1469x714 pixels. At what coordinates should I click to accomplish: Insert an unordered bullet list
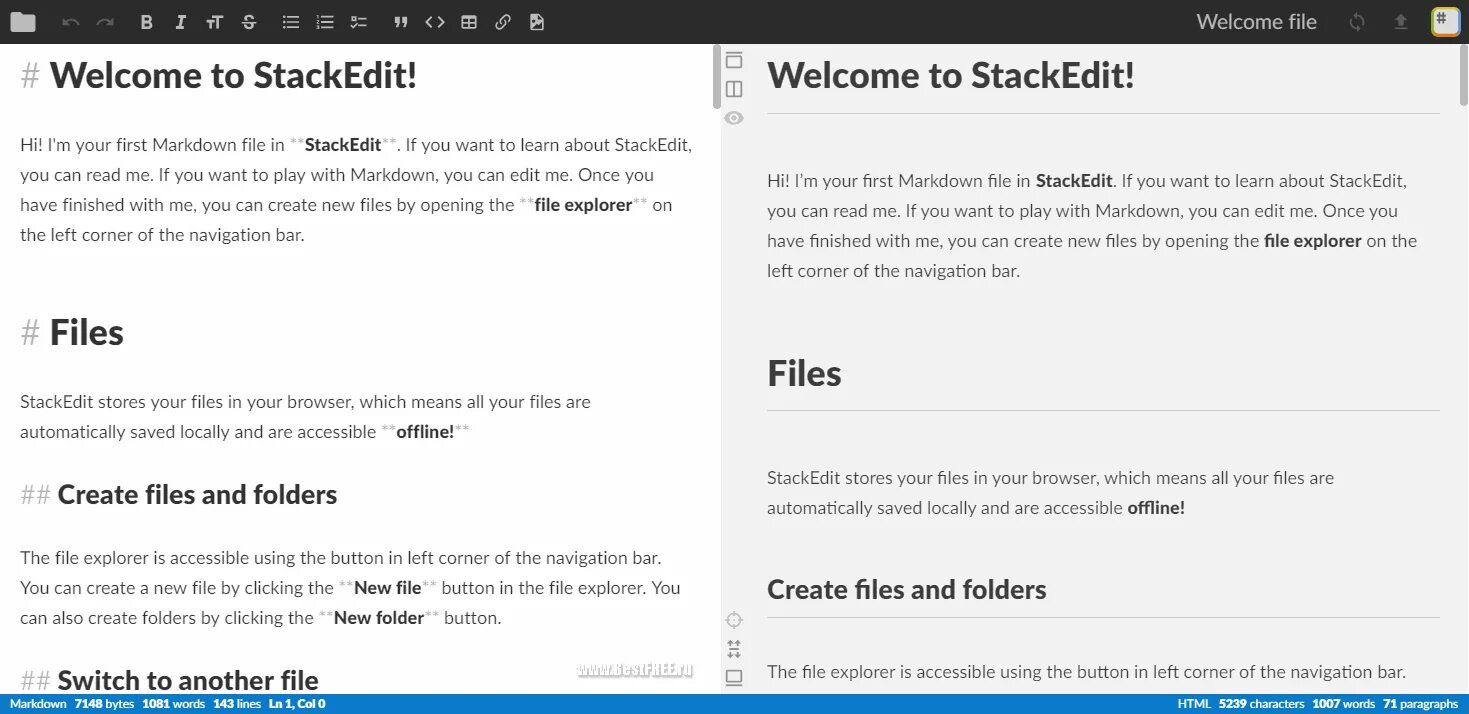click(291, 22)
